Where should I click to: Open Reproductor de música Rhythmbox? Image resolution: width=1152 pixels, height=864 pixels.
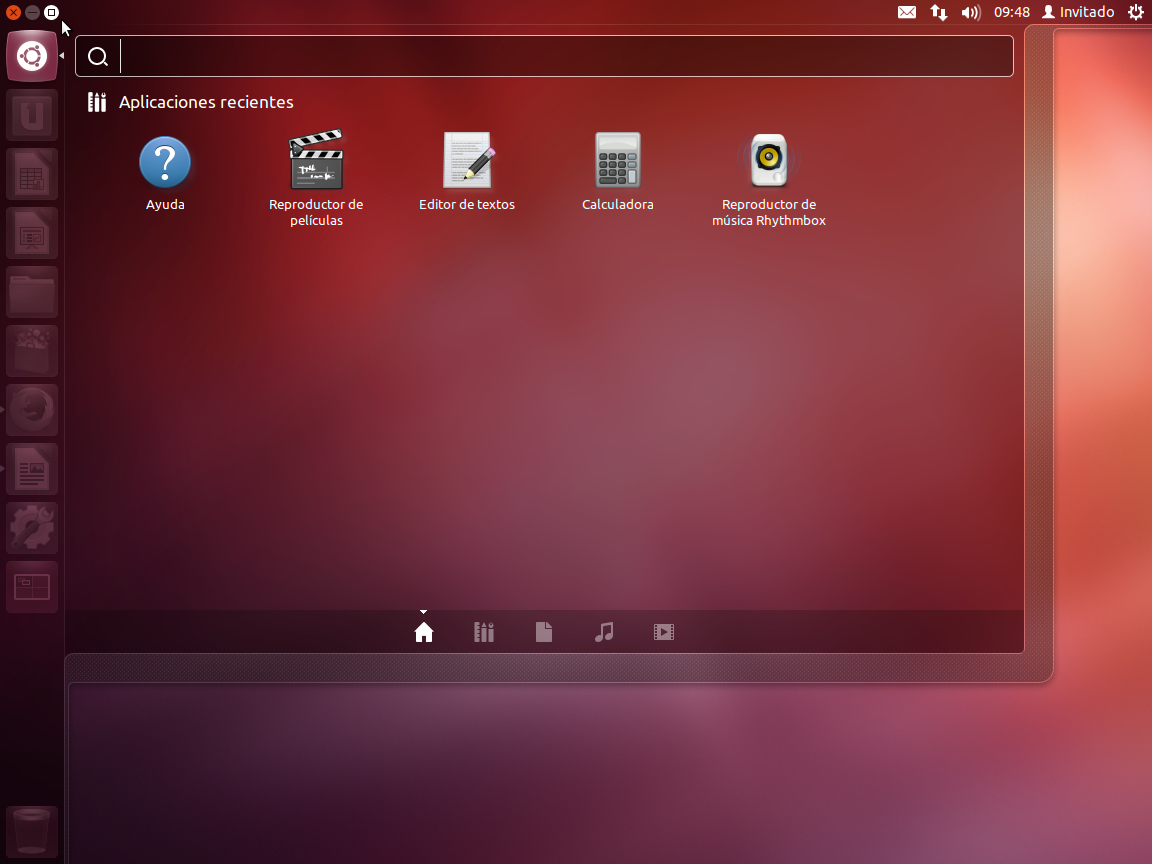(x=769, y=162)
